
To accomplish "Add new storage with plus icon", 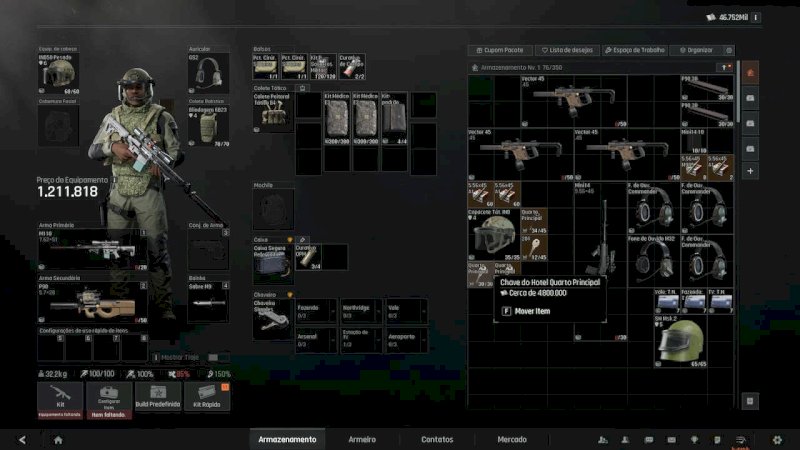I will [750, 171].
